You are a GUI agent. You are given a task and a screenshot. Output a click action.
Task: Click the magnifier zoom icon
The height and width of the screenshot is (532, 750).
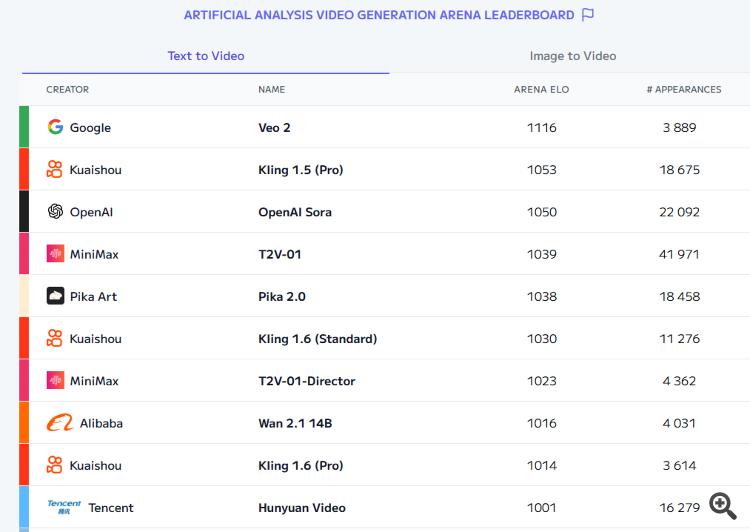click(x=723, y=506)
